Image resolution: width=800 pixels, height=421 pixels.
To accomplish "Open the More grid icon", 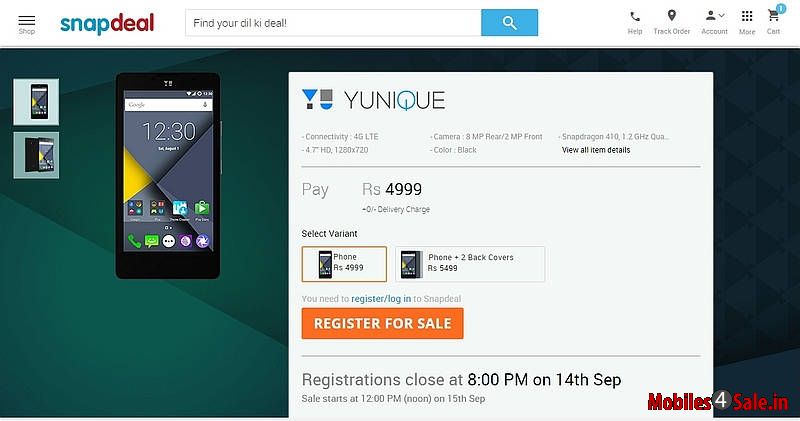I will point(747,16).
